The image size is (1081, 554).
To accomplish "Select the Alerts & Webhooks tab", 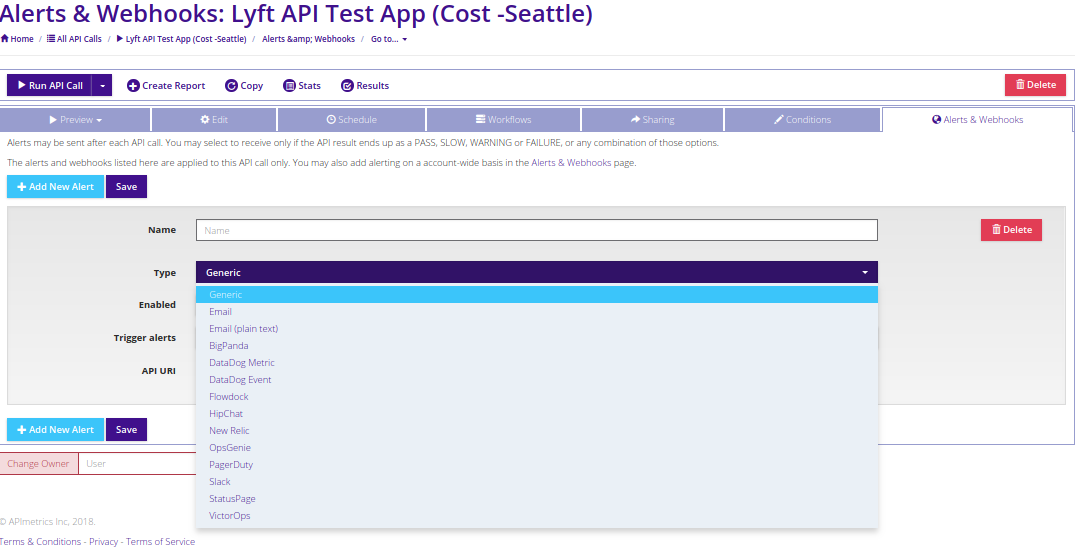I will point(978,119).
